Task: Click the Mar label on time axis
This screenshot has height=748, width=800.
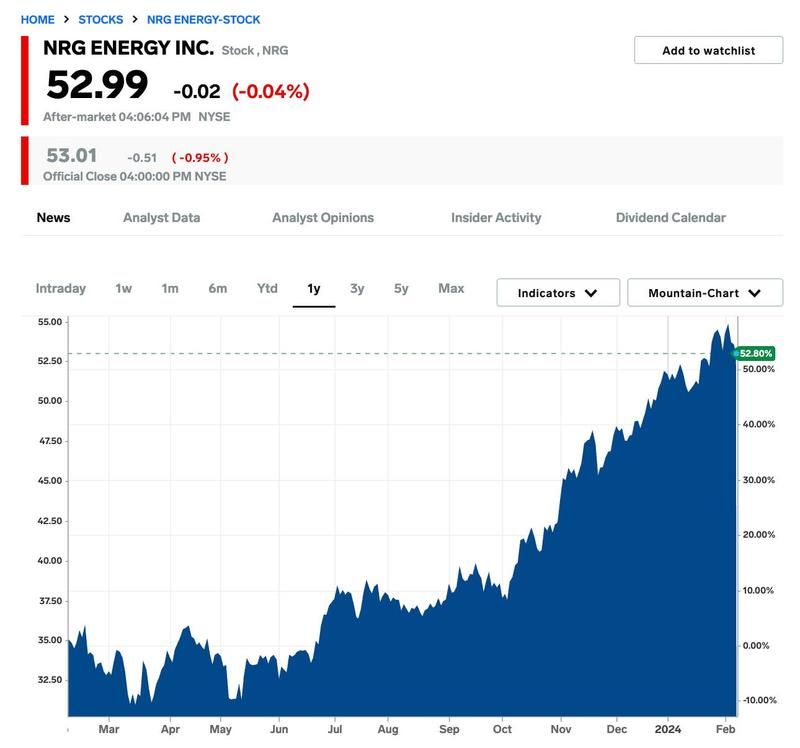Action: click(109, 729)
